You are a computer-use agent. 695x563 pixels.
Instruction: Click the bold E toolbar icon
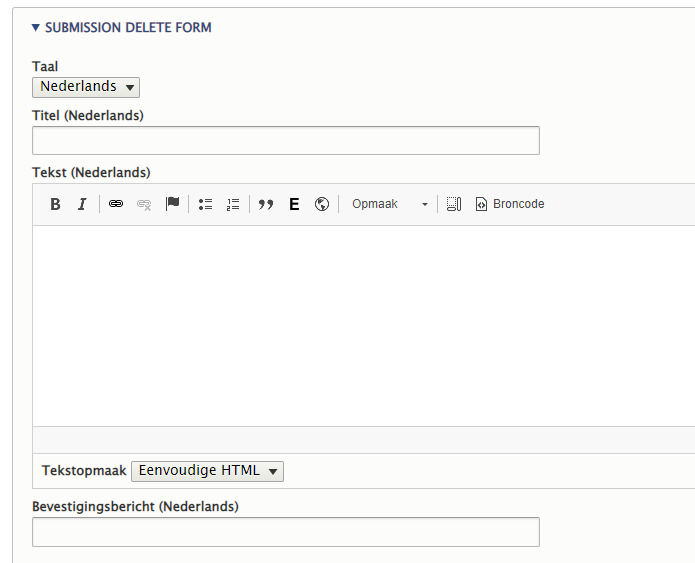point(294,204)
